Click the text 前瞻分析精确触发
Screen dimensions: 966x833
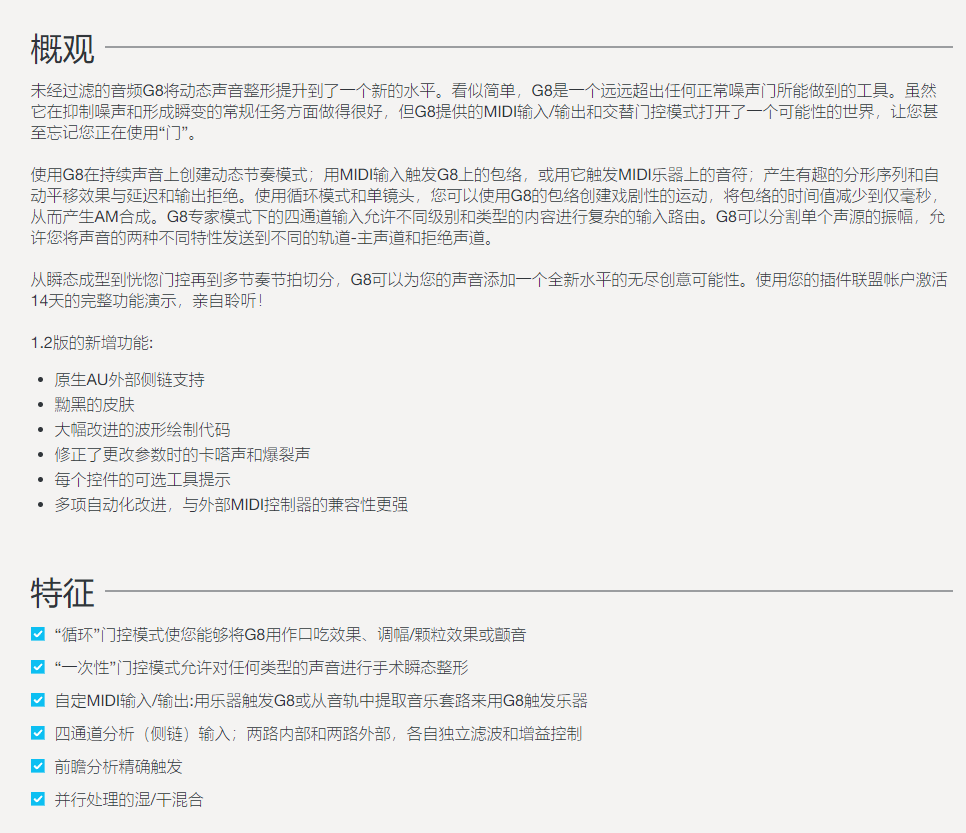click(118, 766)
